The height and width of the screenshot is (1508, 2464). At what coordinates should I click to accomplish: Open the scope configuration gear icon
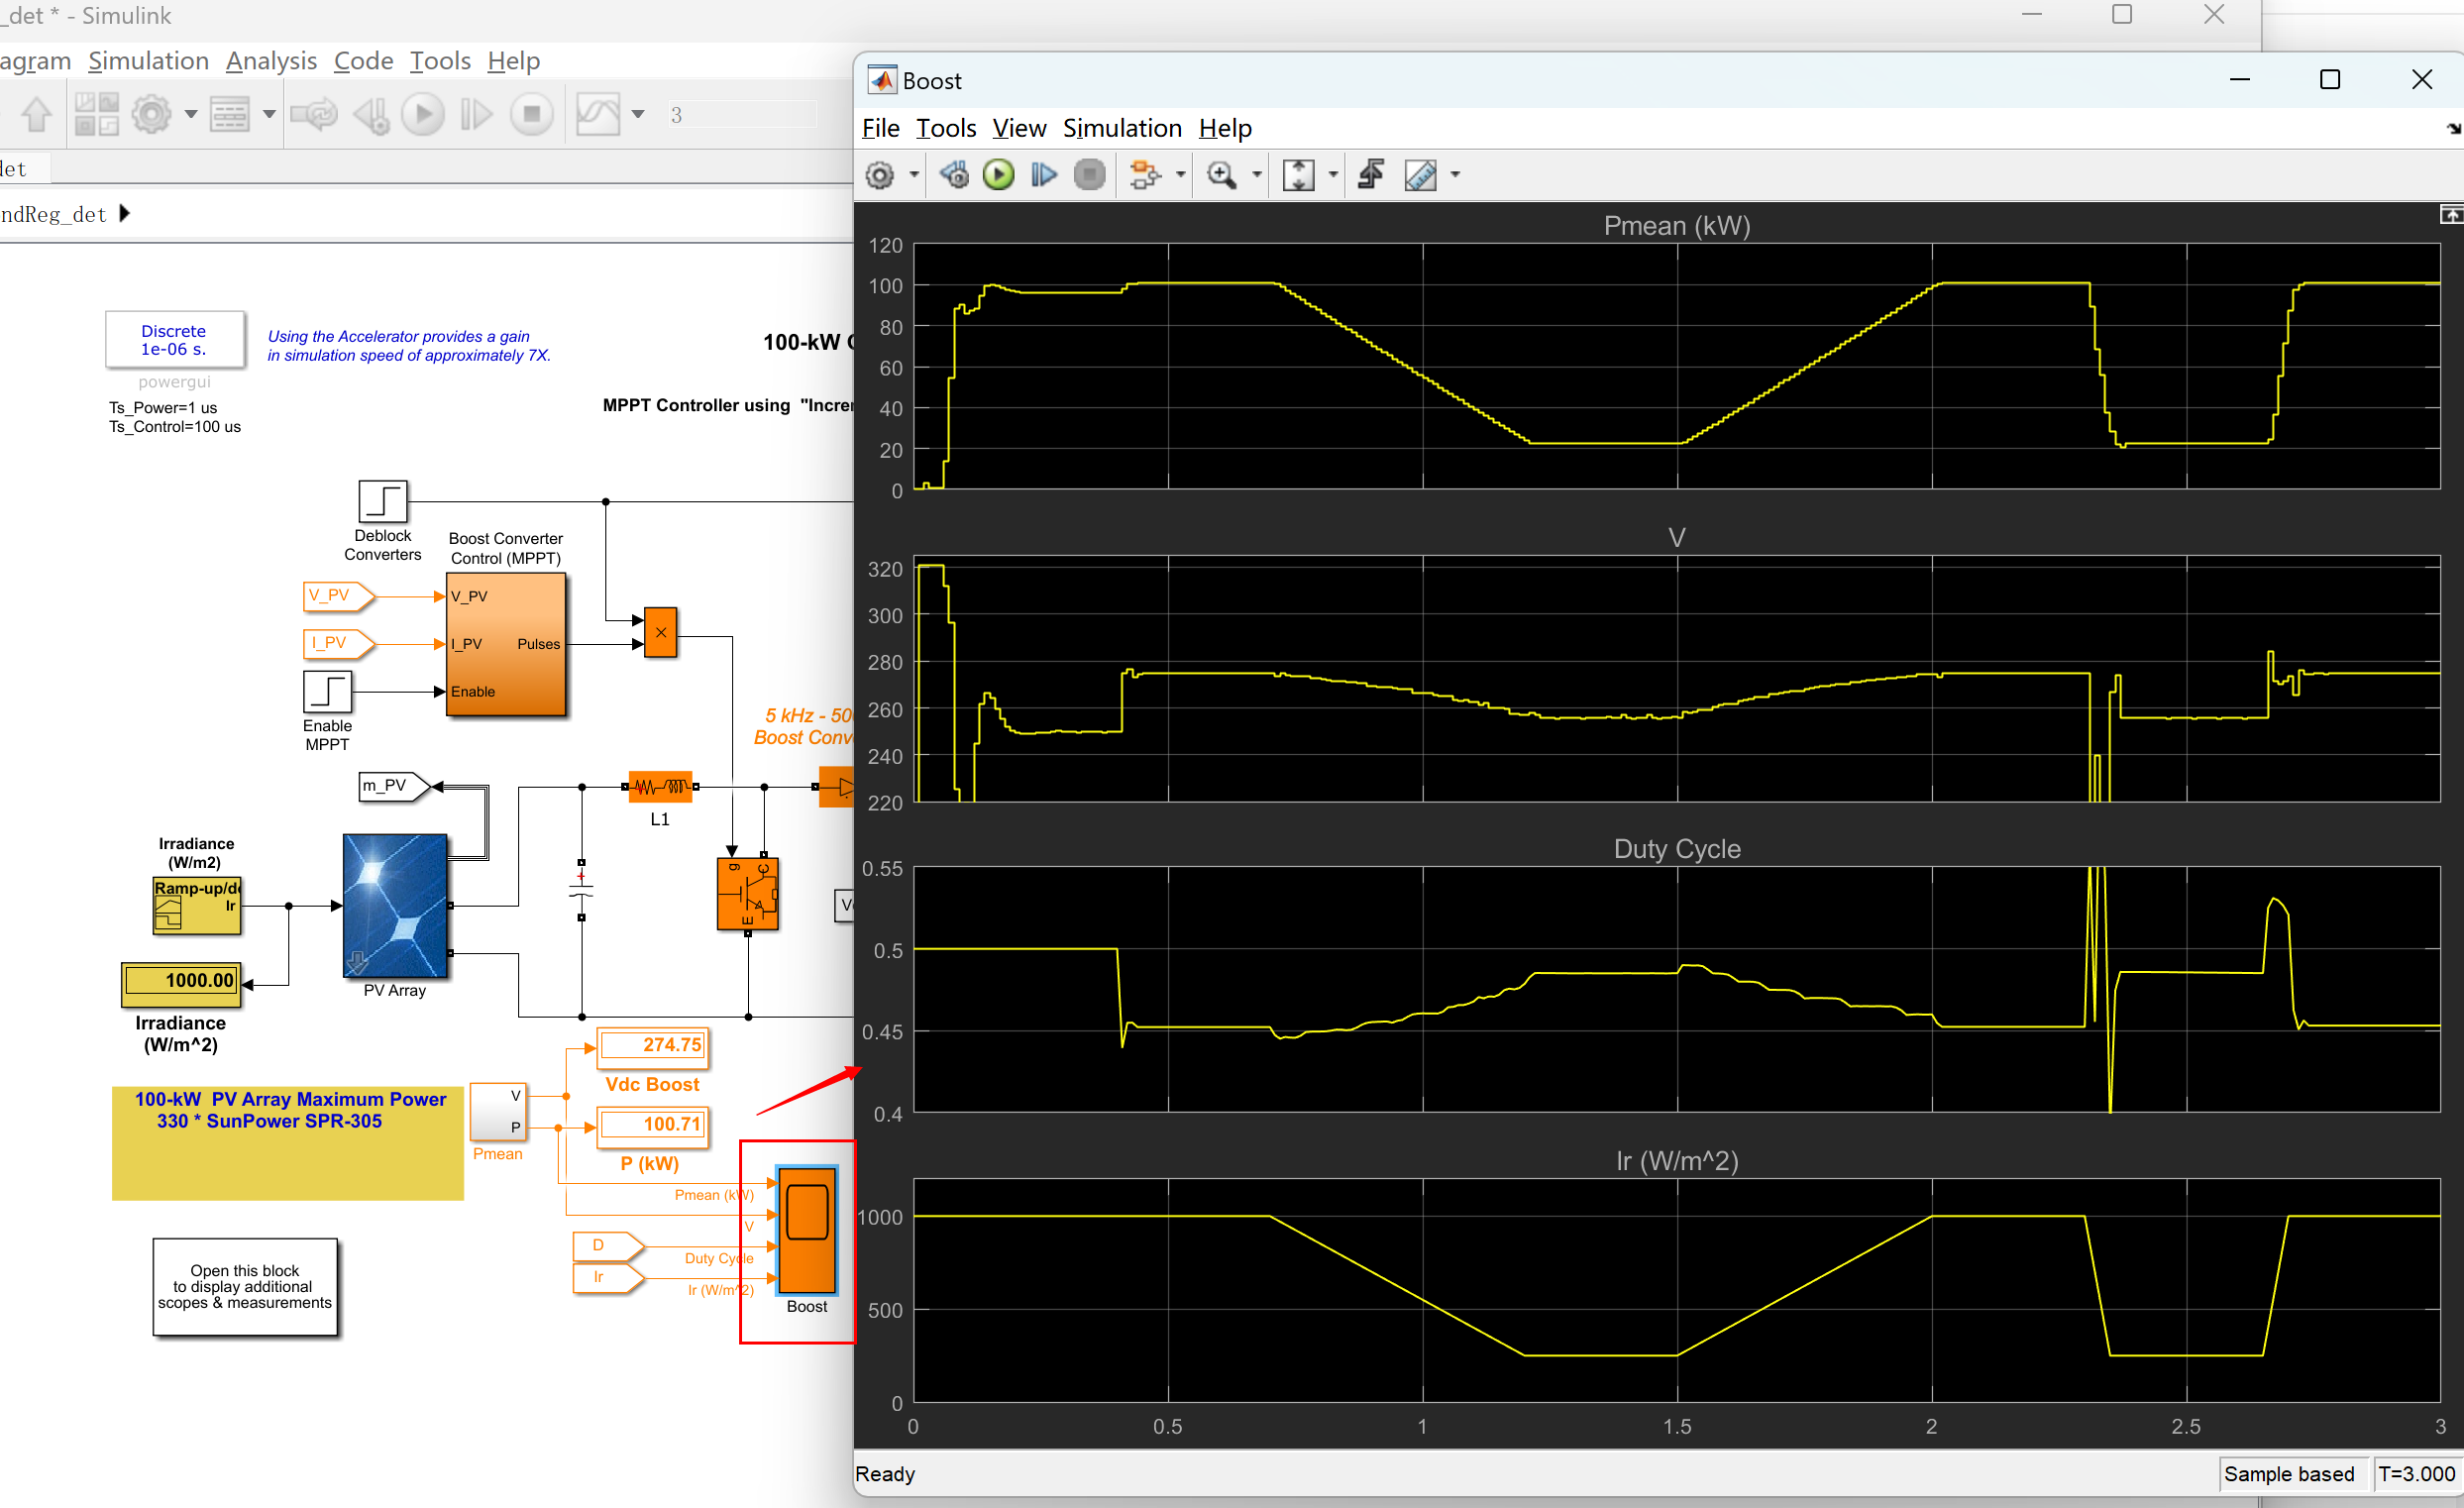tap(880, 175)
